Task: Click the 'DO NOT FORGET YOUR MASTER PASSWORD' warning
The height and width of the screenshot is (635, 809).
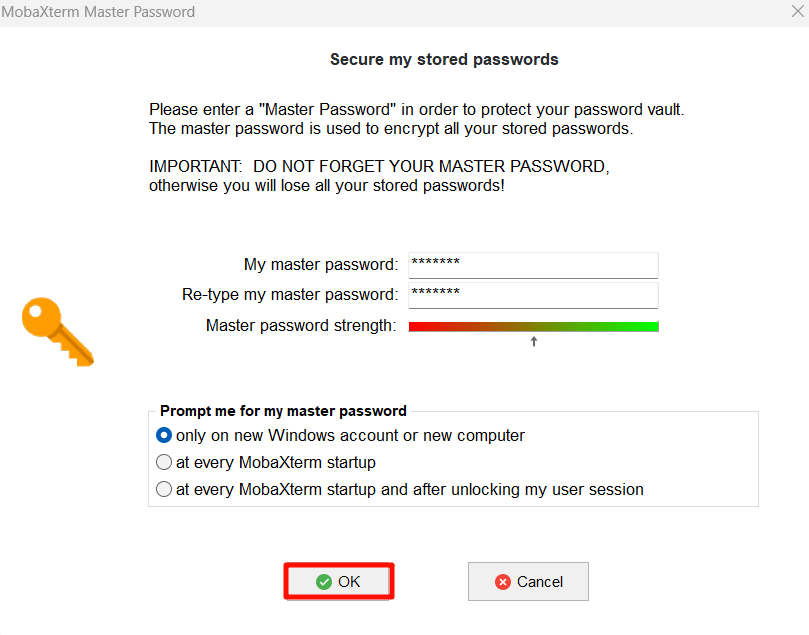Action: [431, 167]
